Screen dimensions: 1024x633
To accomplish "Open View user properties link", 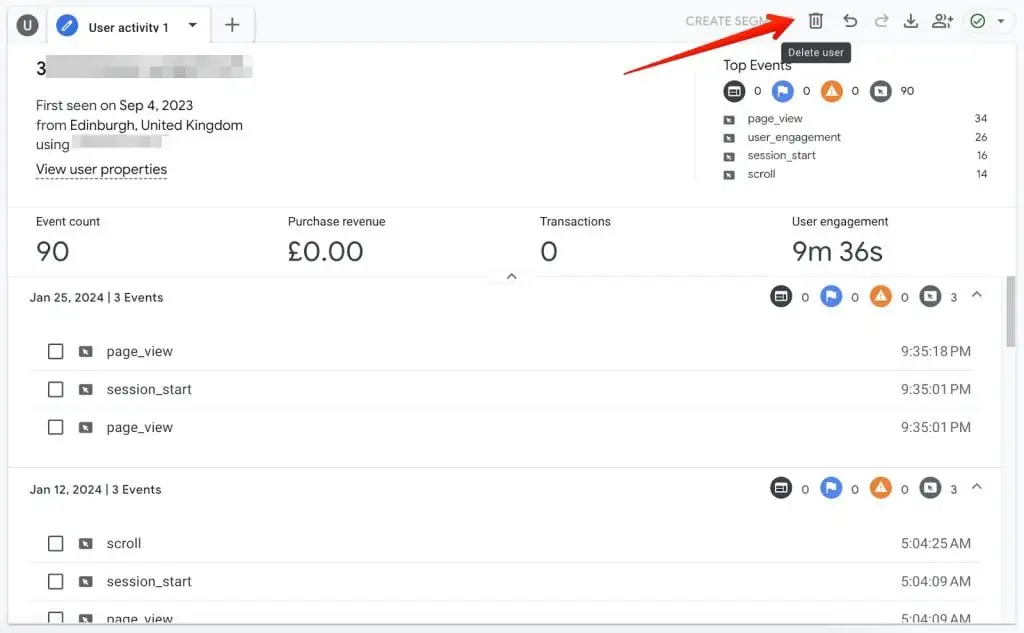I will tap(101, 169).
